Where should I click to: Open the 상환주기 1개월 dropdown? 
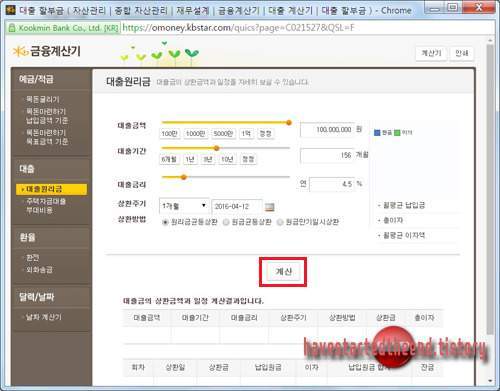coord(184,206)
